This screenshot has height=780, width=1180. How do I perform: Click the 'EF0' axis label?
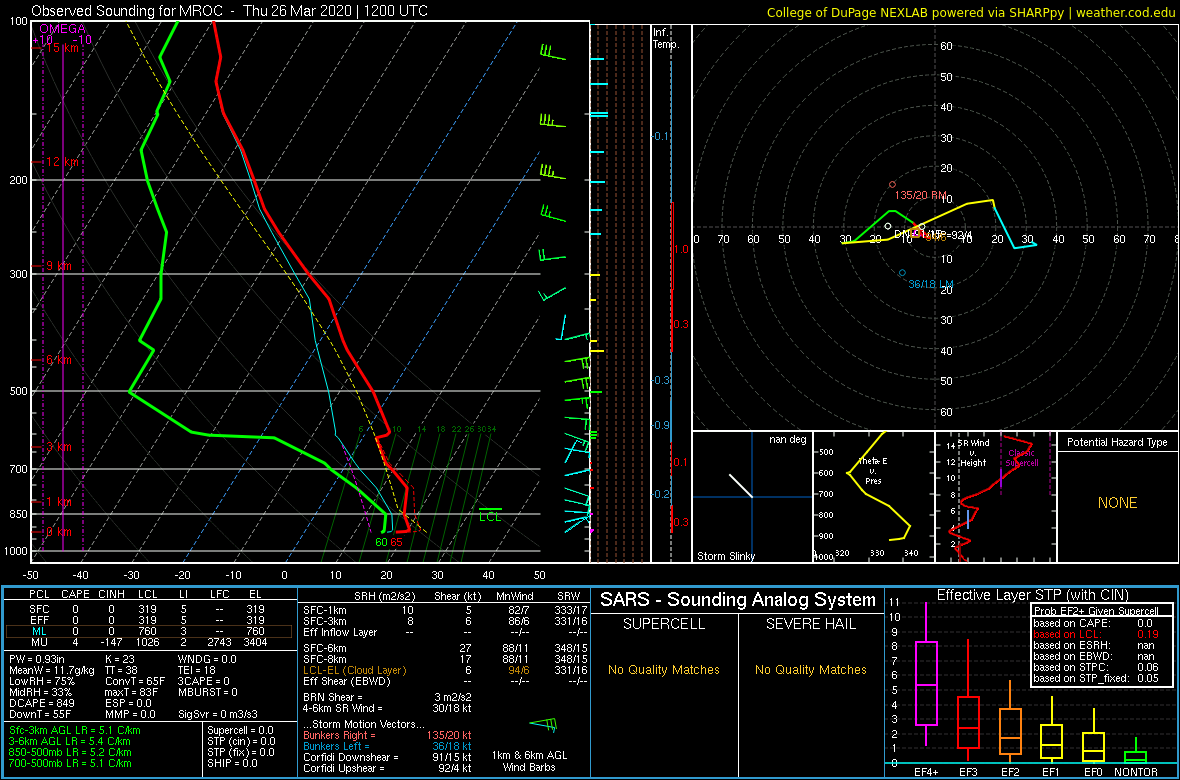(1095, 770)
